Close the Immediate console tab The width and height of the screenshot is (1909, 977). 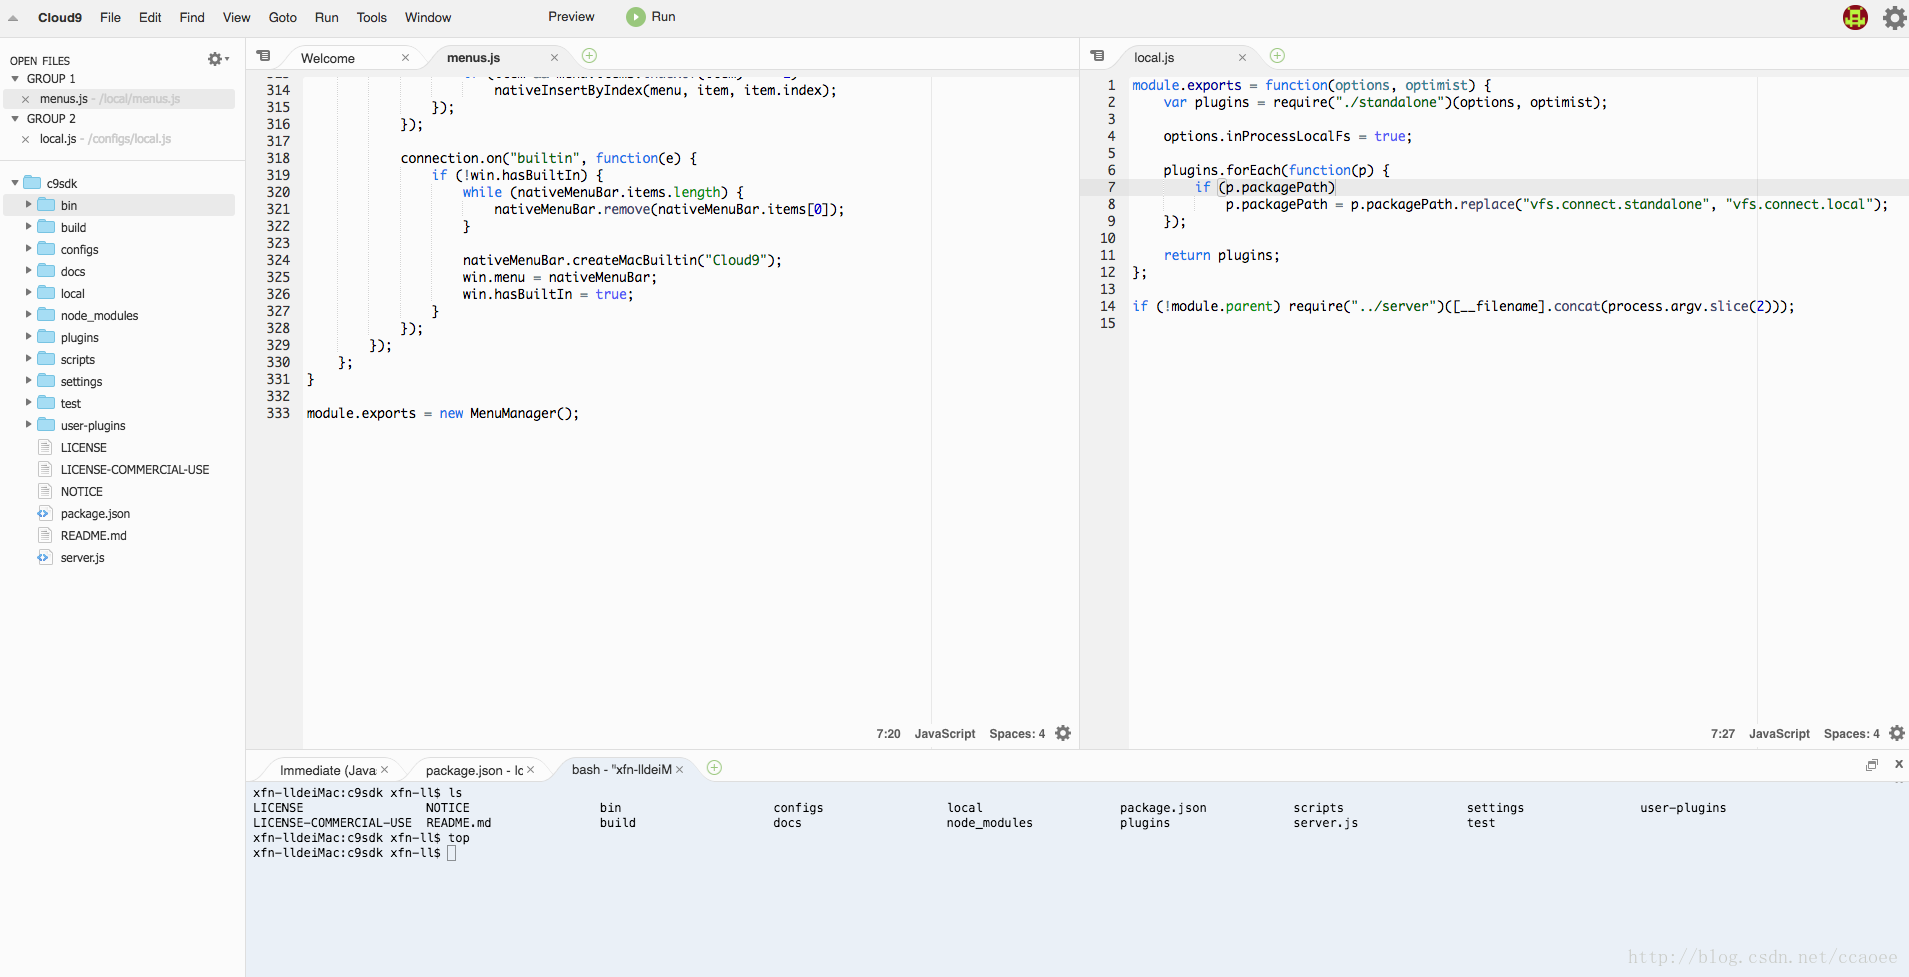coord(384,770)
